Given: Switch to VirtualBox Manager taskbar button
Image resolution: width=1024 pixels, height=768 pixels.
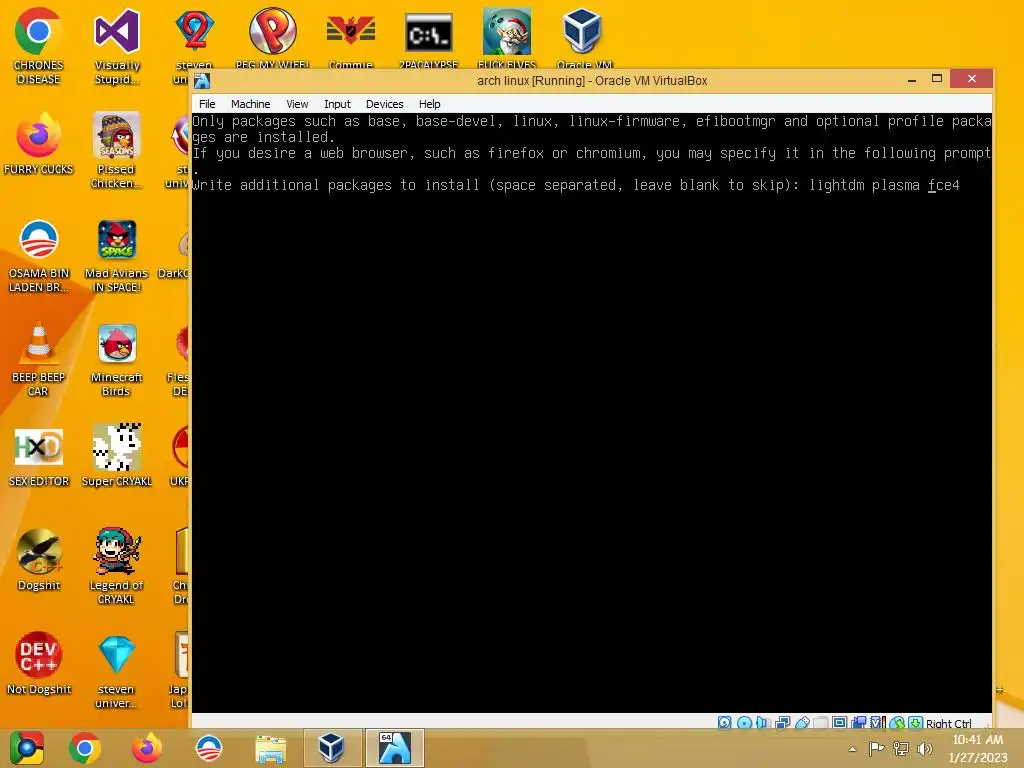Looking at the screenshot, I should click(x=332, y=748).
